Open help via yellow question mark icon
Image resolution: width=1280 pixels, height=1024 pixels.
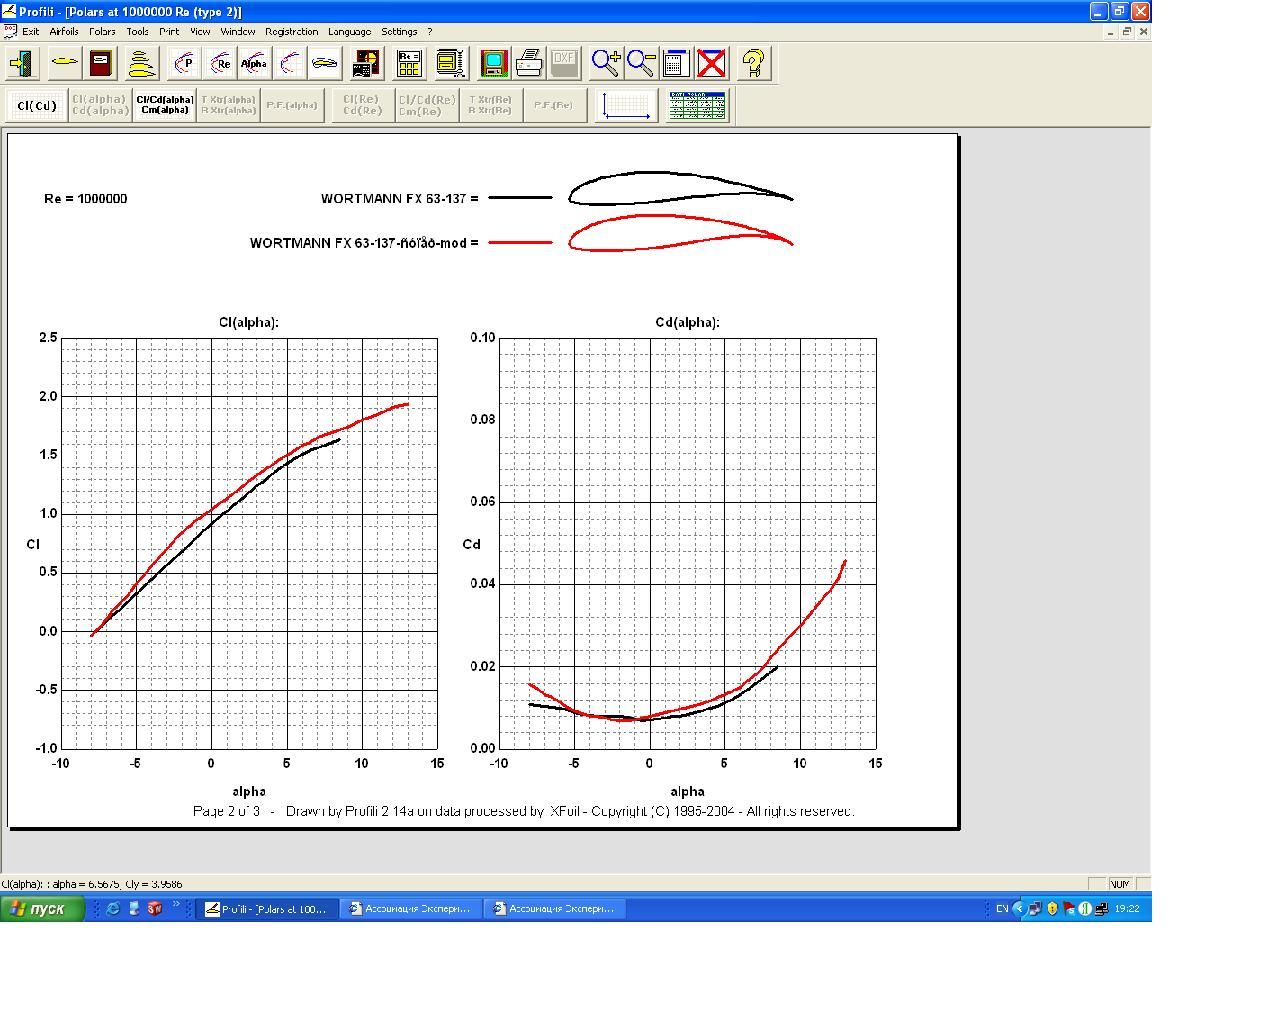753,64
